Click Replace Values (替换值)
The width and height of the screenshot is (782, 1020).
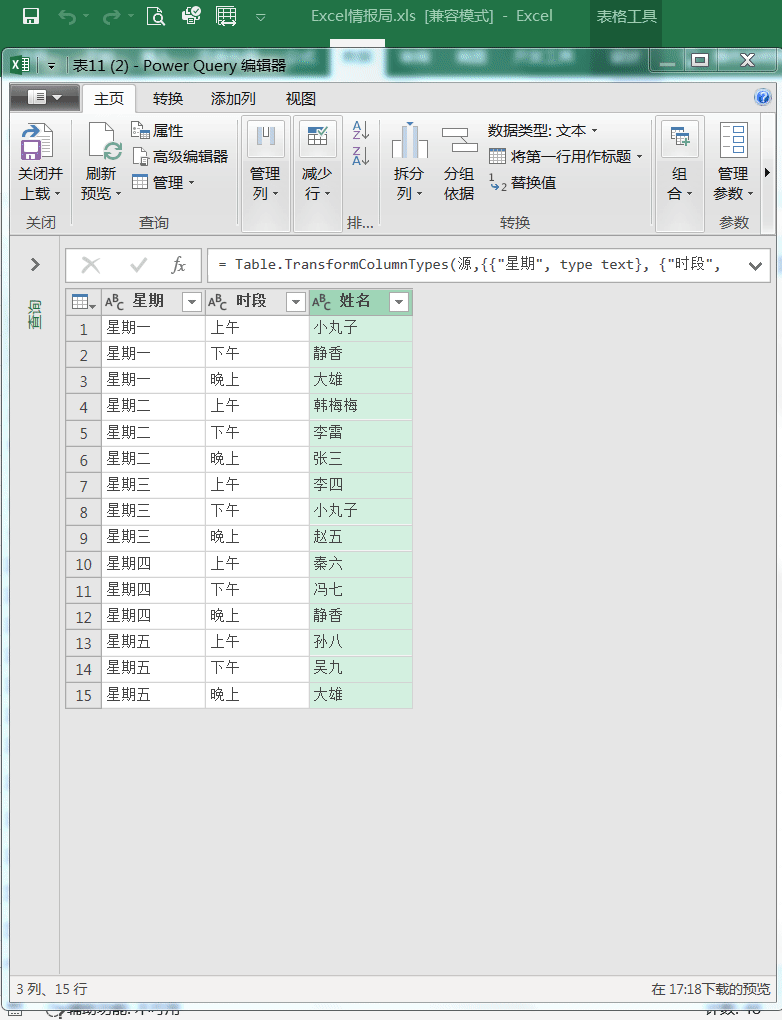click(523, 183)
